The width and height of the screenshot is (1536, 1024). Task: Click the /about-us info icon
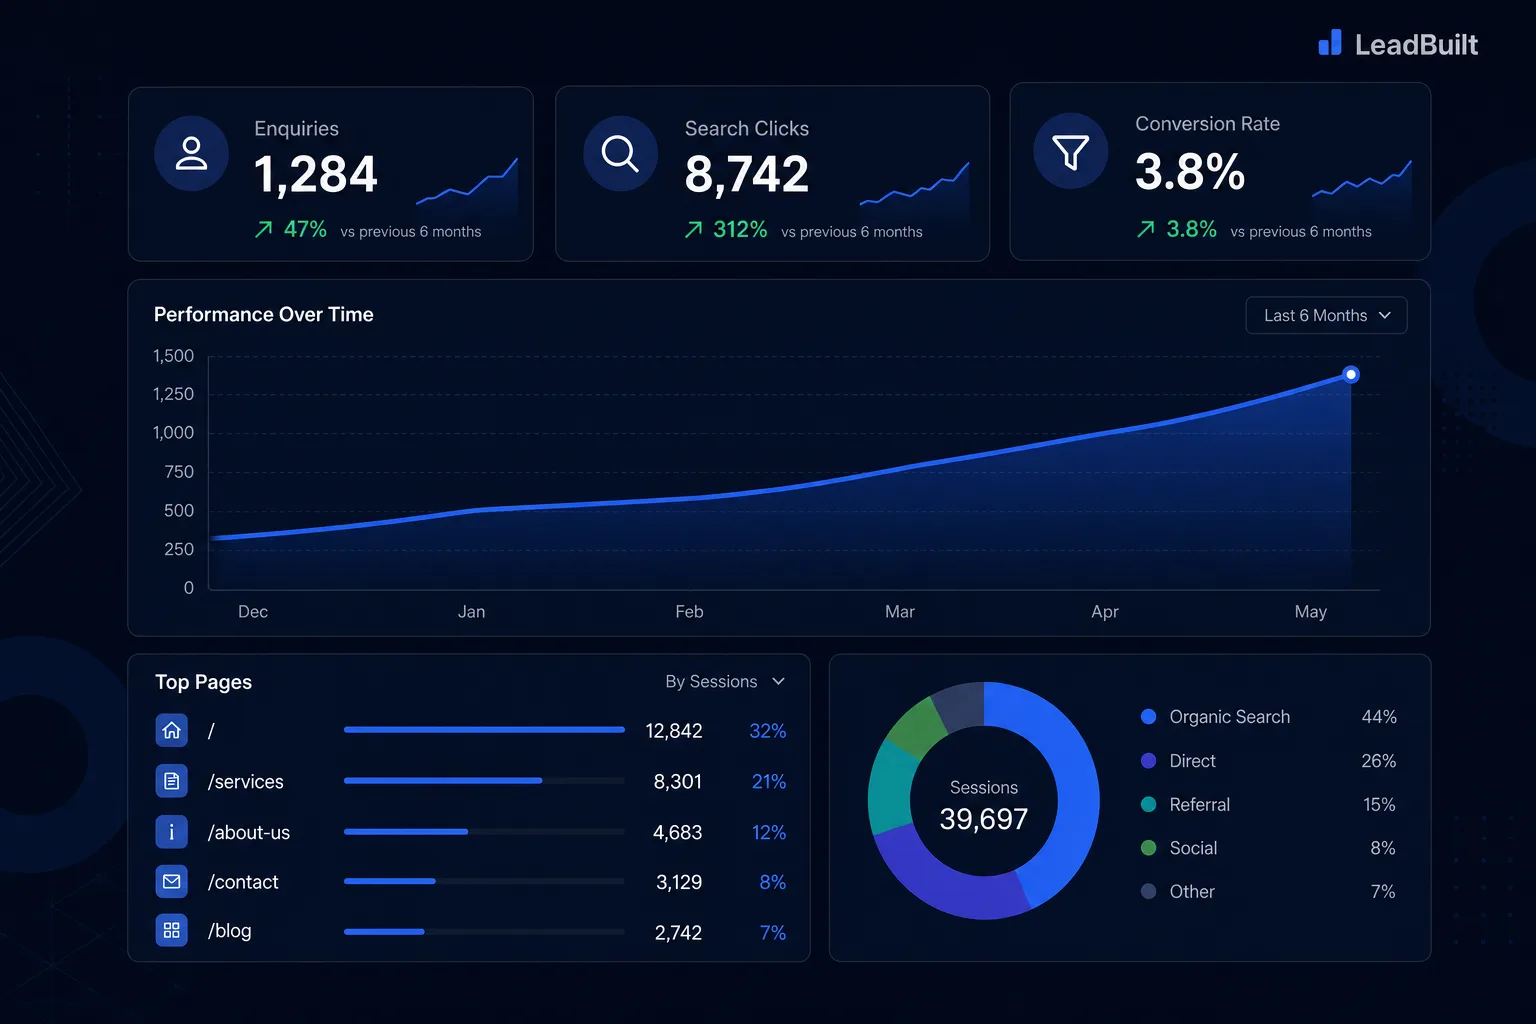coord(172,832)
